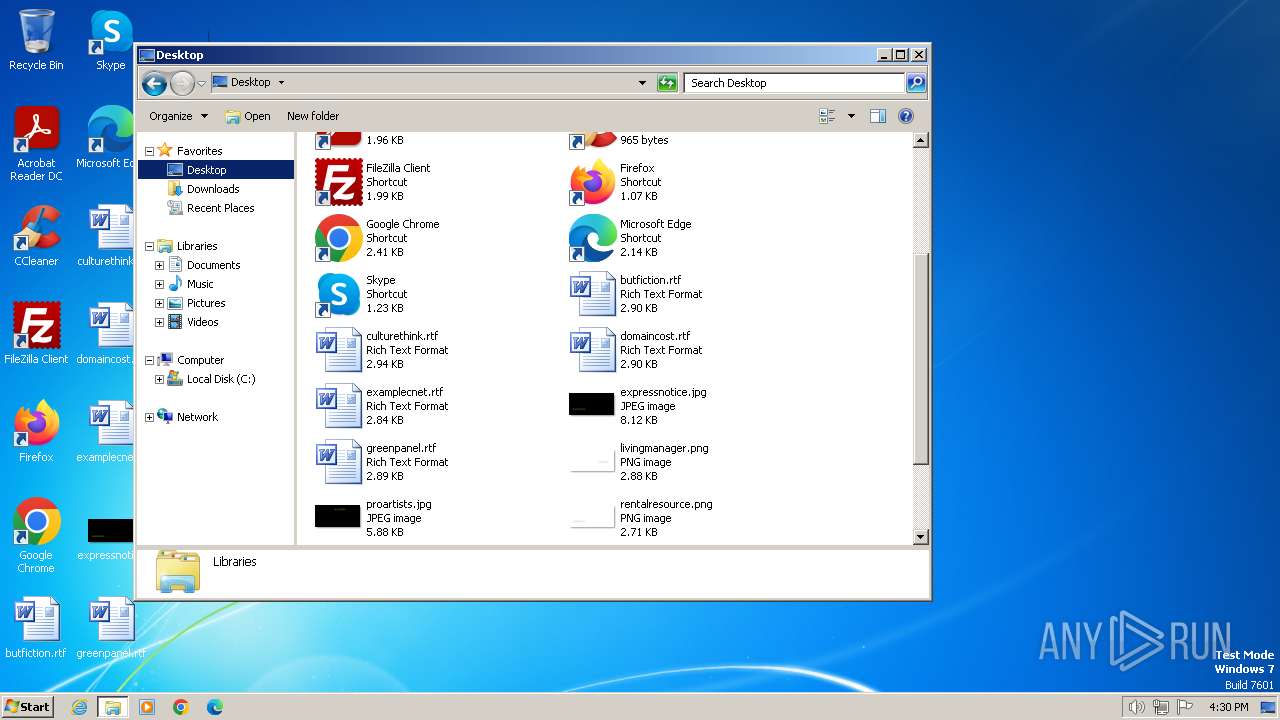Select FileZilla Client desktop icon
The image size is (1280, 720).
point(36,333)
